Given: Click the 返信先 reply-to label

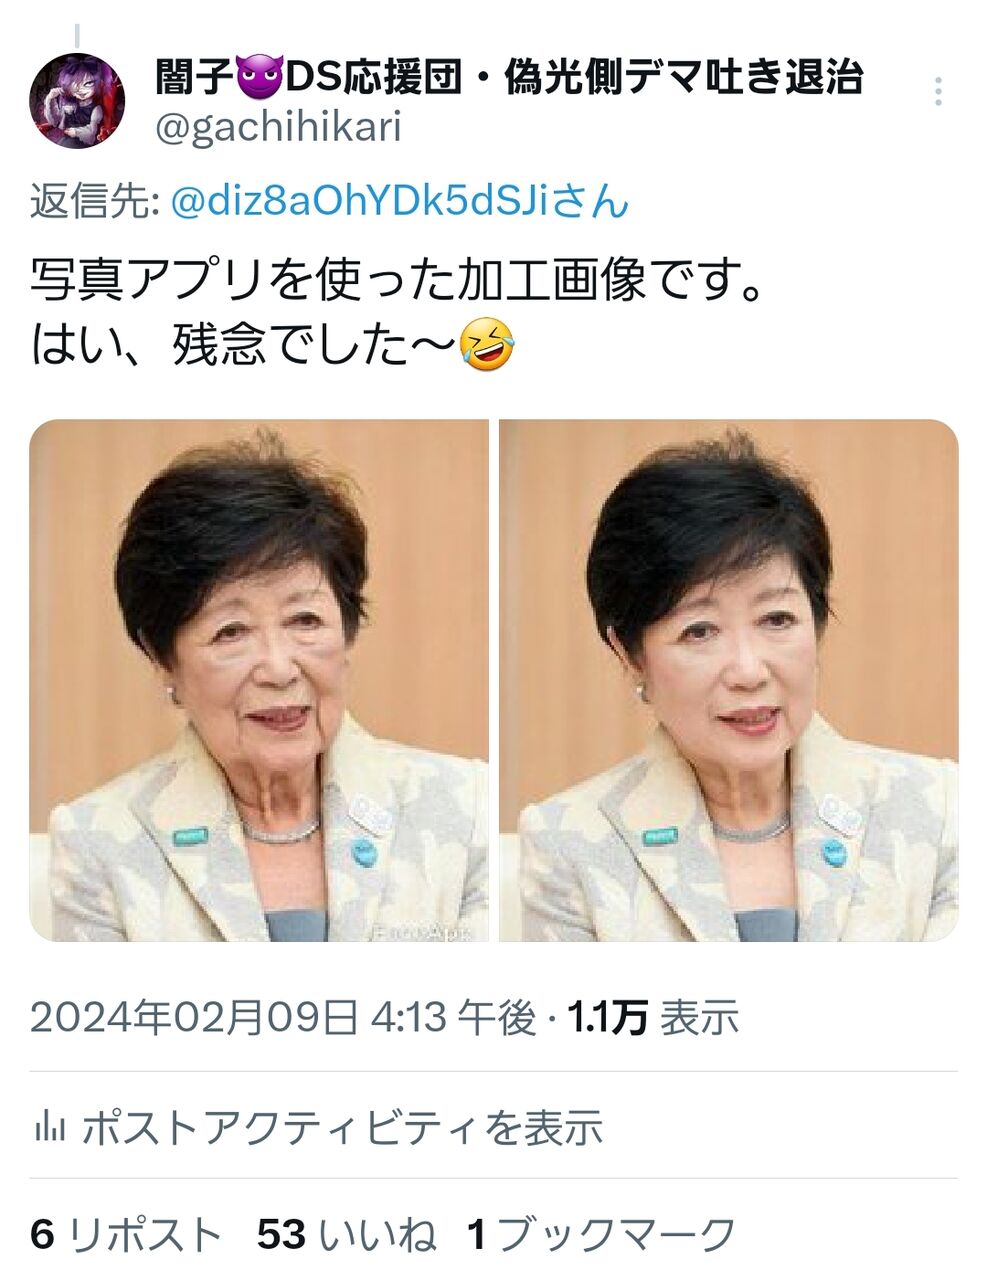Looking at the screenshot, I should 95,201.
